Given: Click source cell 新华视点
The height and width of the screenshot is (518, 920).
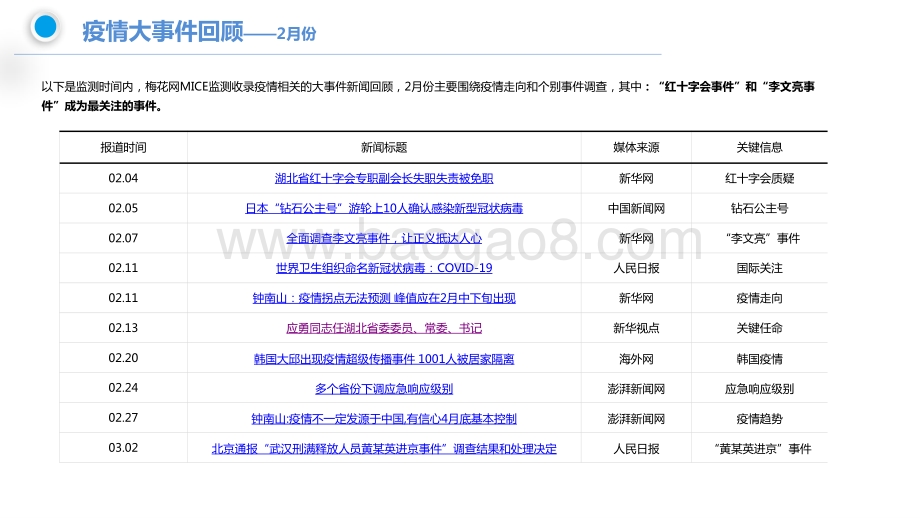Looking at the screenshot, I should [x=636, y=328].
